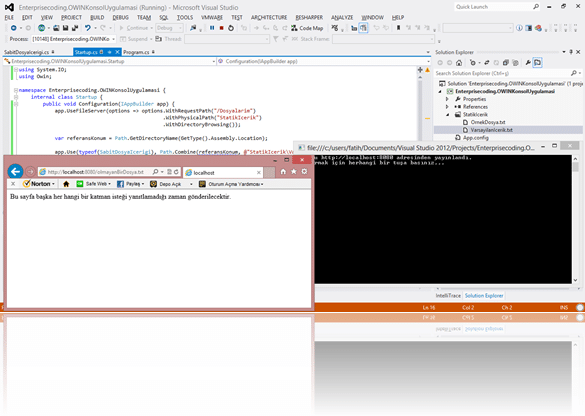Expand the References node

447,107
